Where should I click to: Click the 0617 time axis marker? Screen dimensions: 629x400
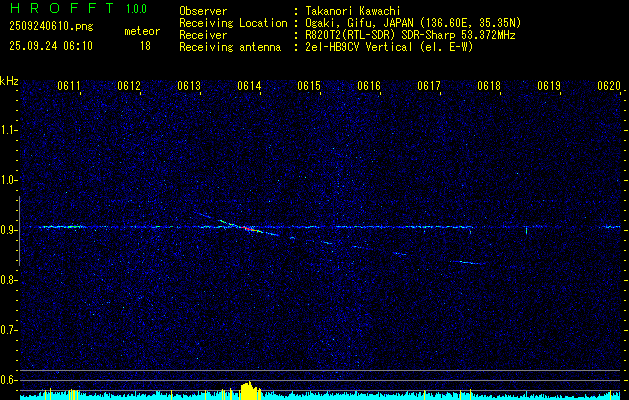(x=429, y=86)
